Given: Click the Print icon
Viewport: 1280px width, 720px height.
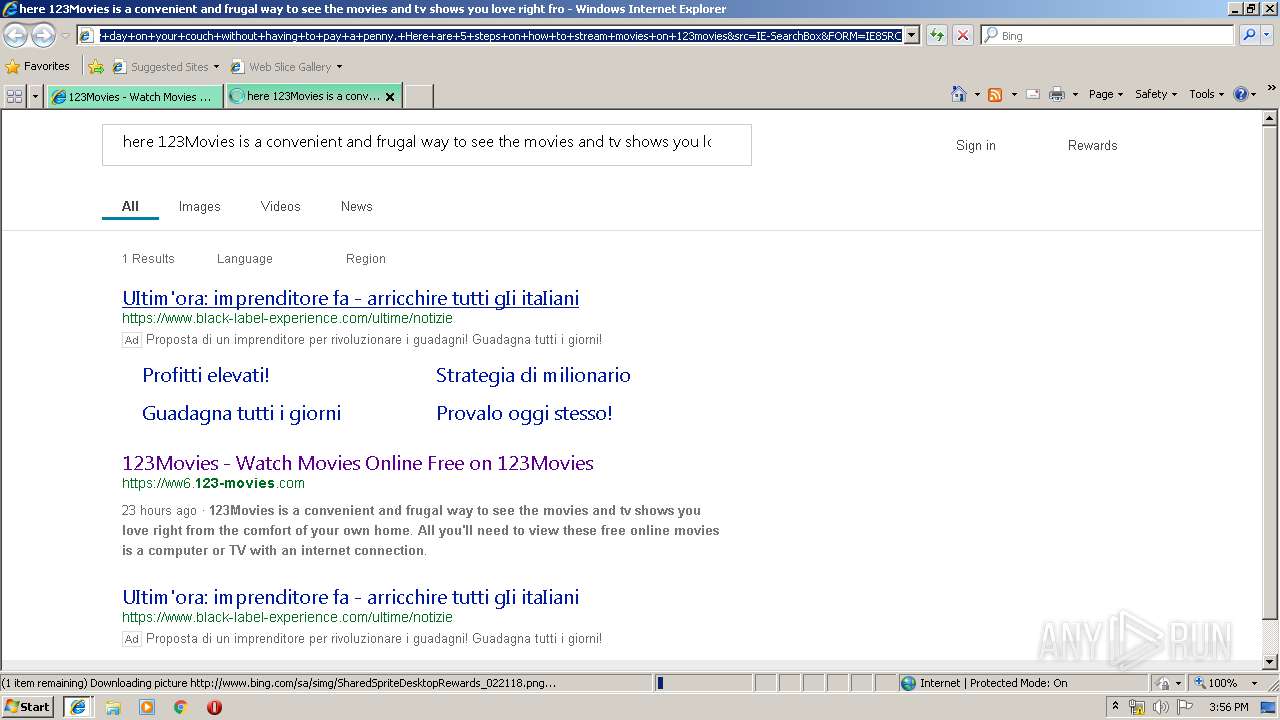Looking at the screenshot, I should [x=1057, y=94].
